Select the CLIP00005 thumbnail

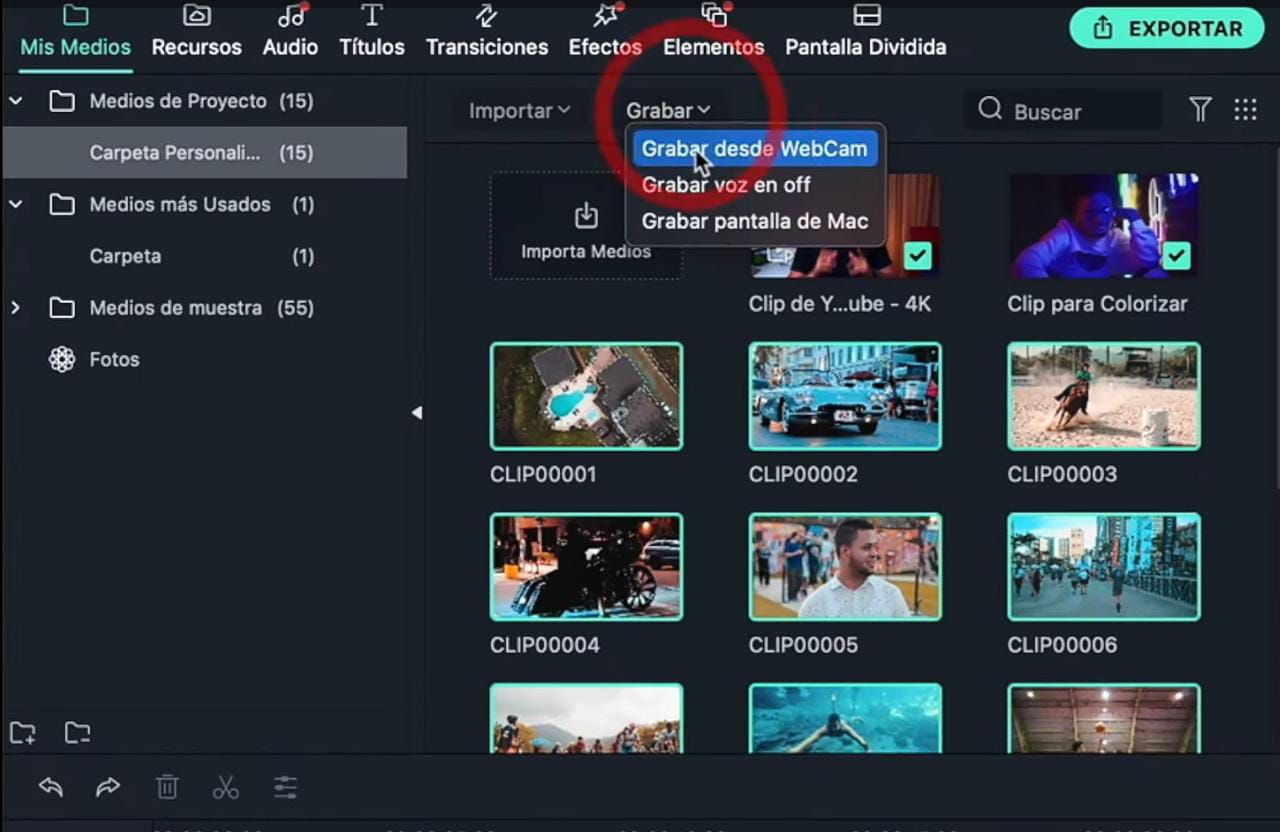click(845, 567)
